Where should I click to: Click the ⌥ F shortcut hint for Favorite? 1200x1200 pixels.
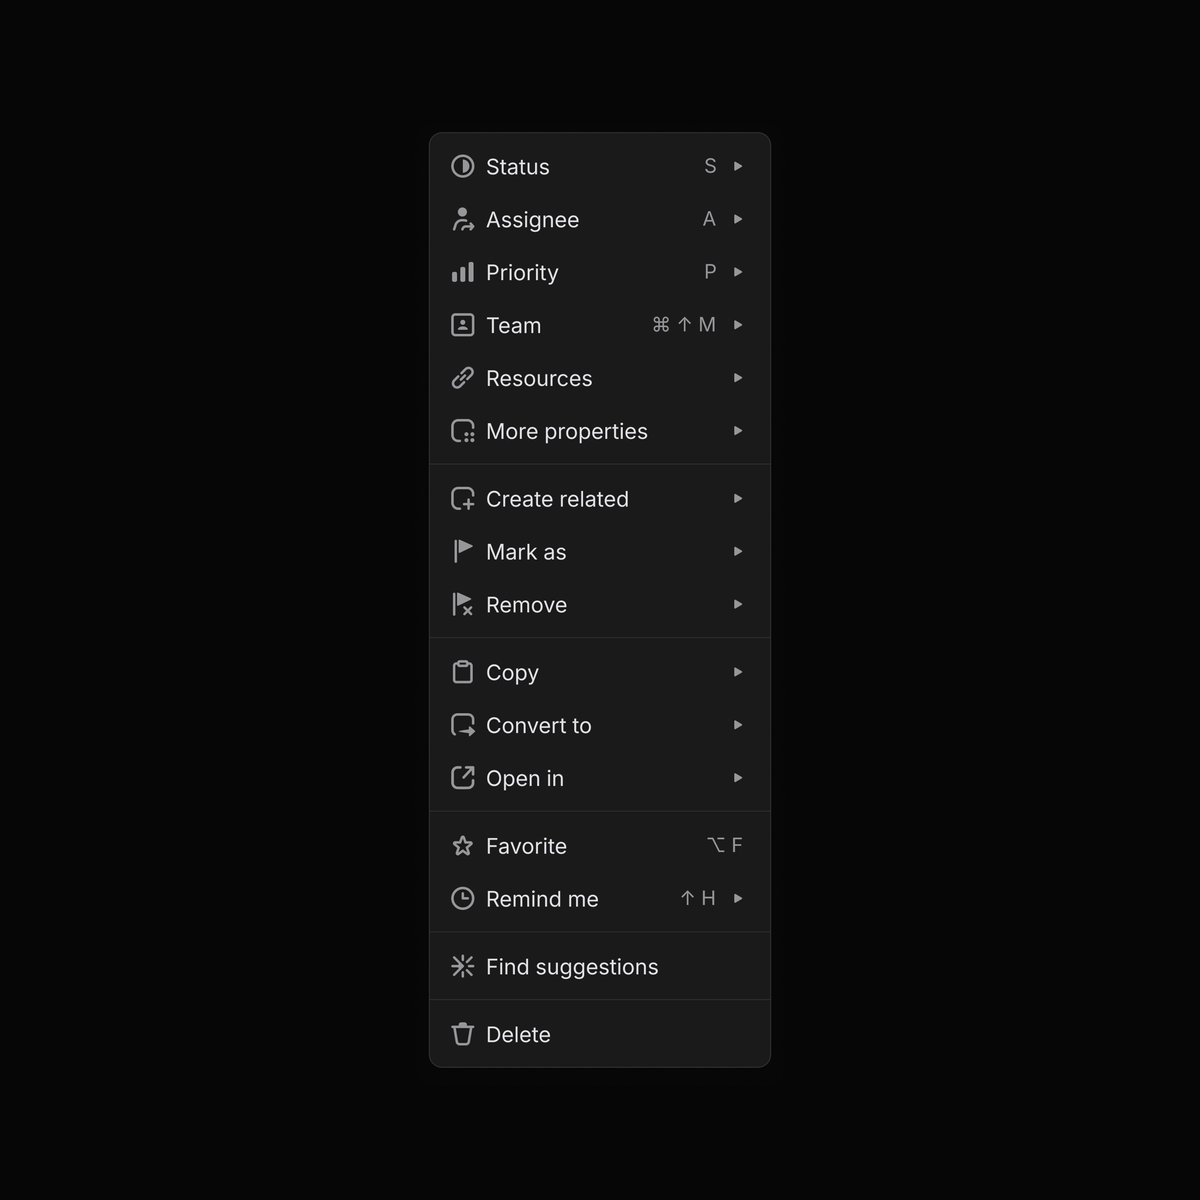[x=725, y=846]
